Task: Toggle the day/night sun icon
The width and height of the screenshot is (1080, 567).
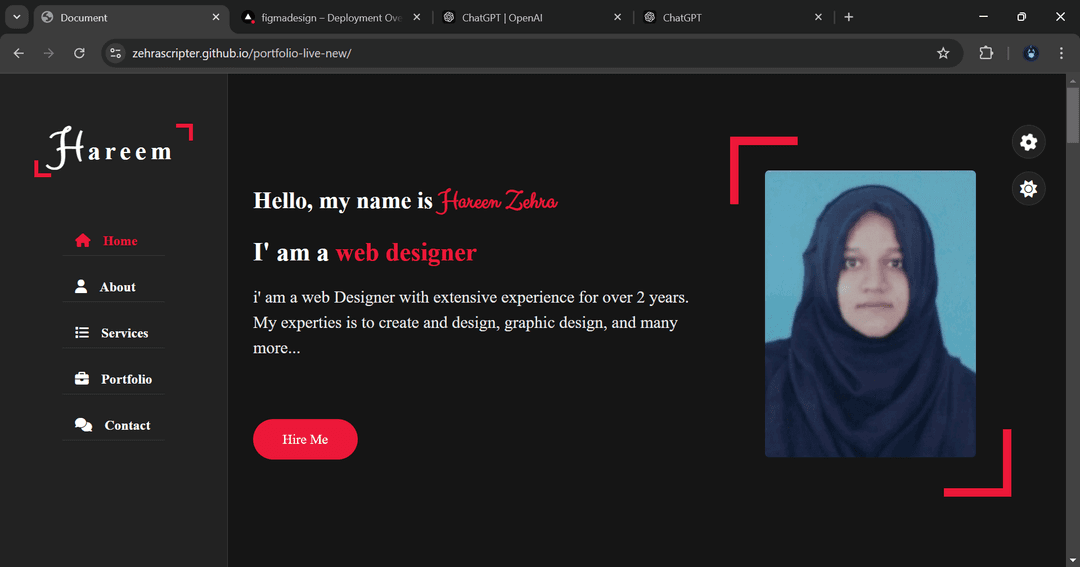Action: pyautogui.click(x=1028, y=189)
